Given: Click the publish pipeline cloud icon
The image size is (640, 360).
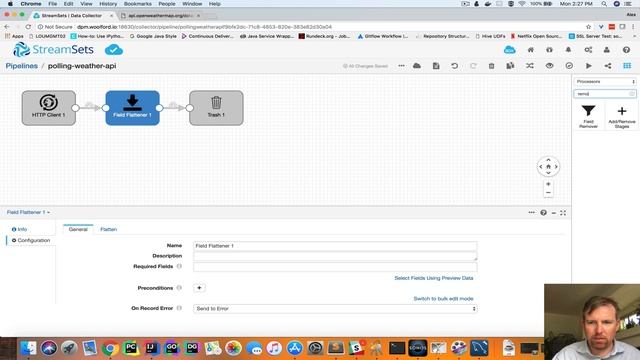Looking at the screenshot, I should click(417, 66).
